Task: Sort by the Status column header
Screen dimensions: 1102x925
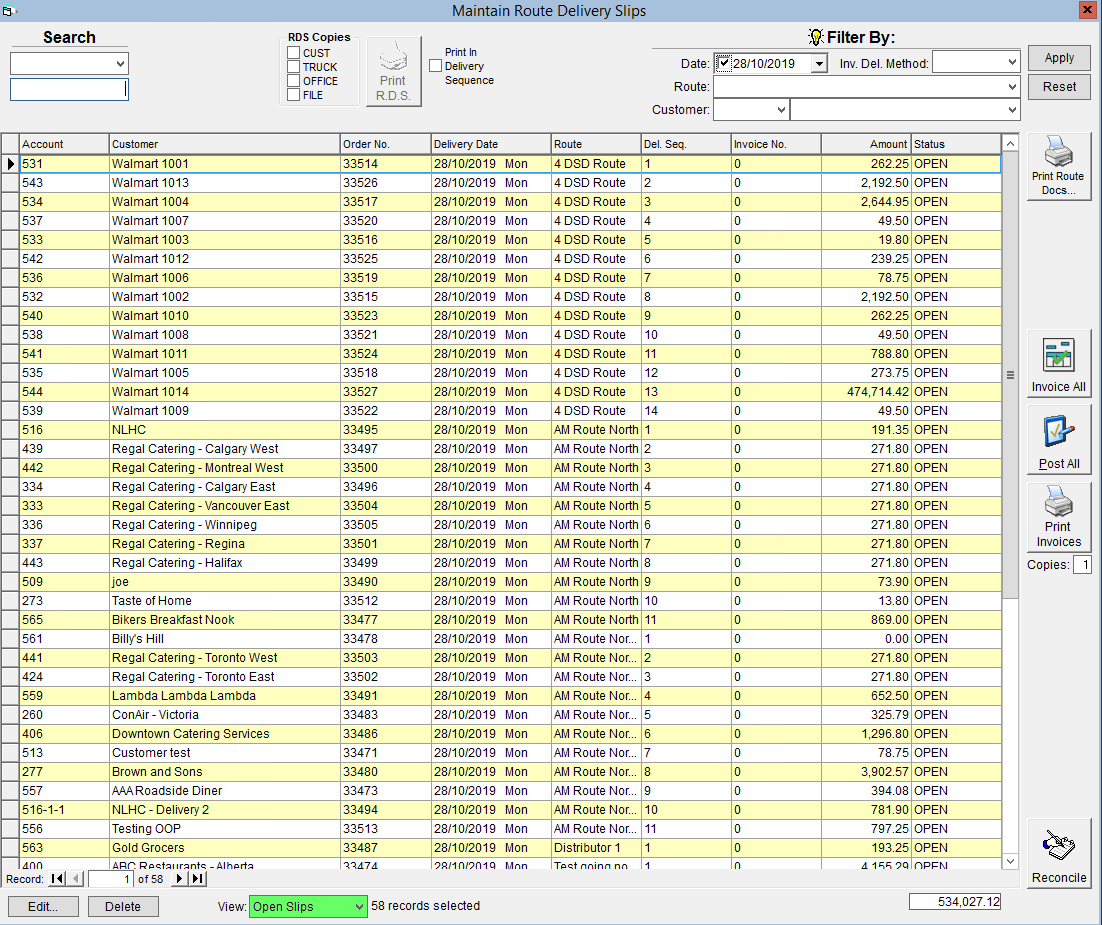Action: point(957,144)
